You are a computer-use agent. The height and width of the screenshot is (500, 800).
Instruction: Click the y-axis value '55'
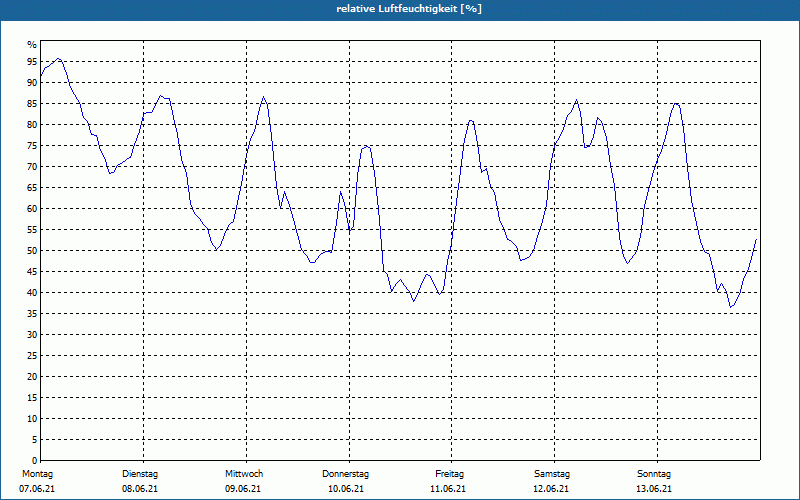point(32,230)
